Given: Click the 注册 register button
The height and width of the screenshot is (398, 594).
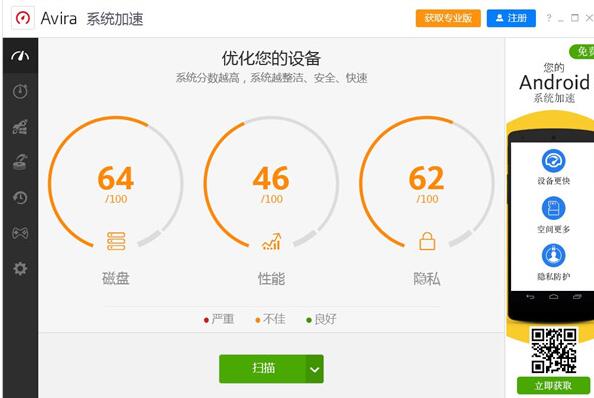Looking at the screenshot, I should pyautogui.click(x=511, y=18).
